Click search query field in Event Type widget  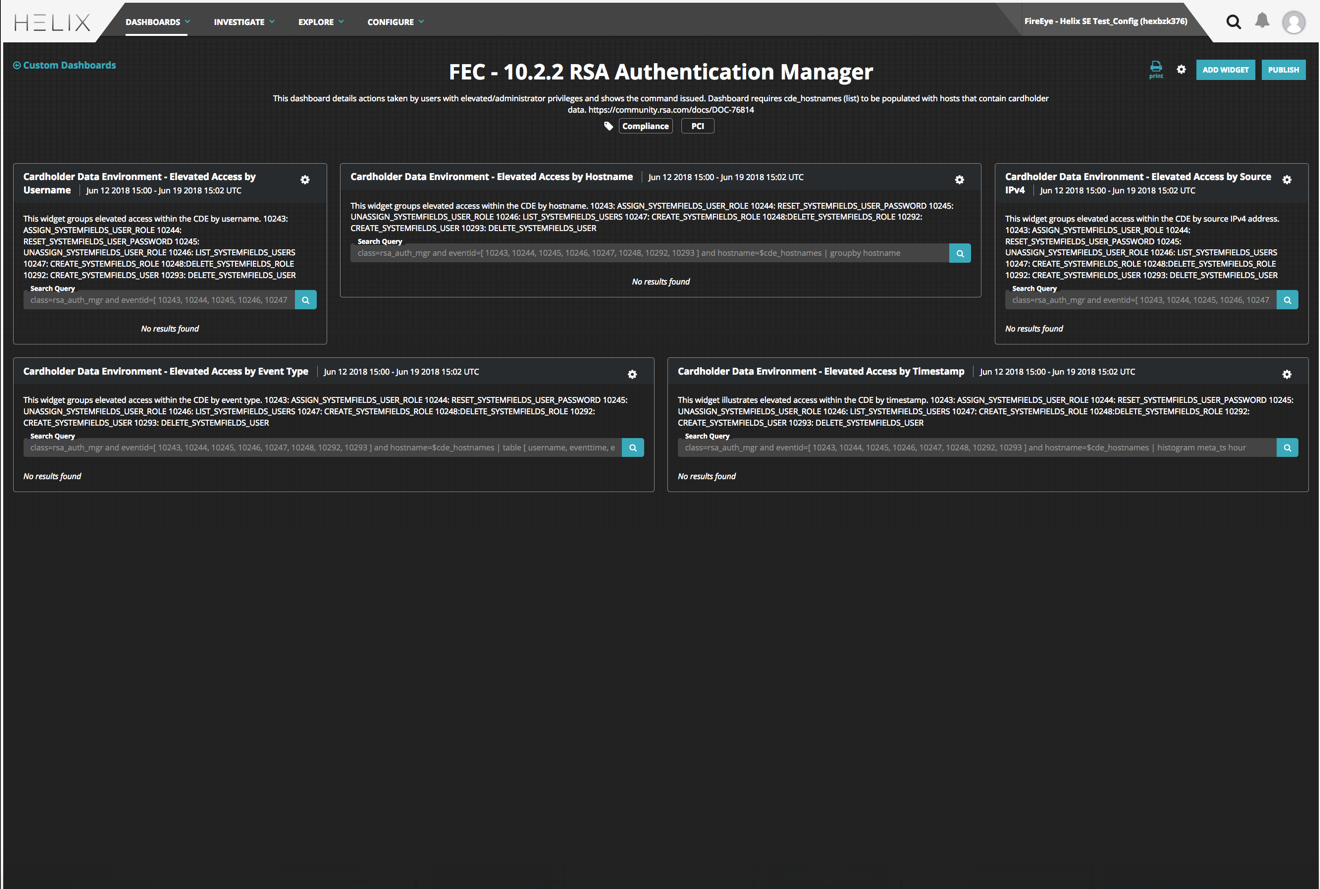click(x=323, y=447)
